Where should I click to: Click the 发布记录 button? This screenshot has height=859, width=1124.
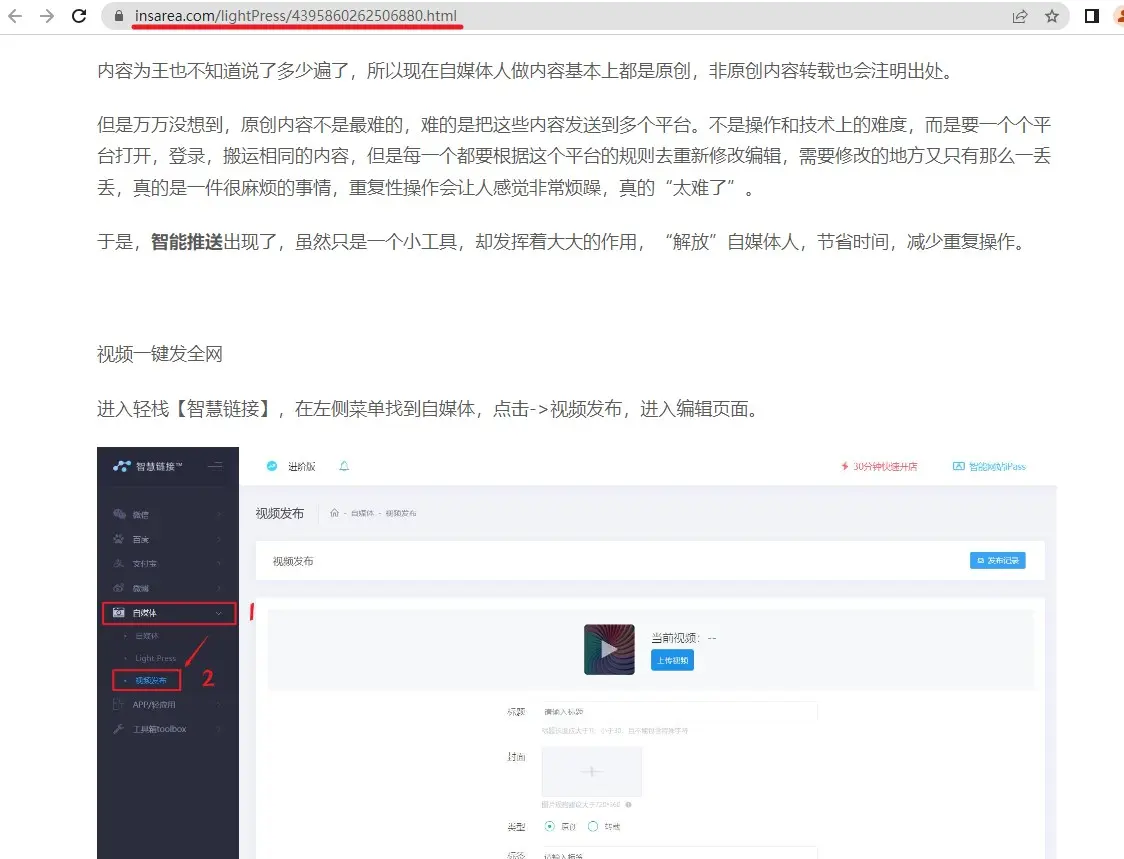tap(997, 561)
